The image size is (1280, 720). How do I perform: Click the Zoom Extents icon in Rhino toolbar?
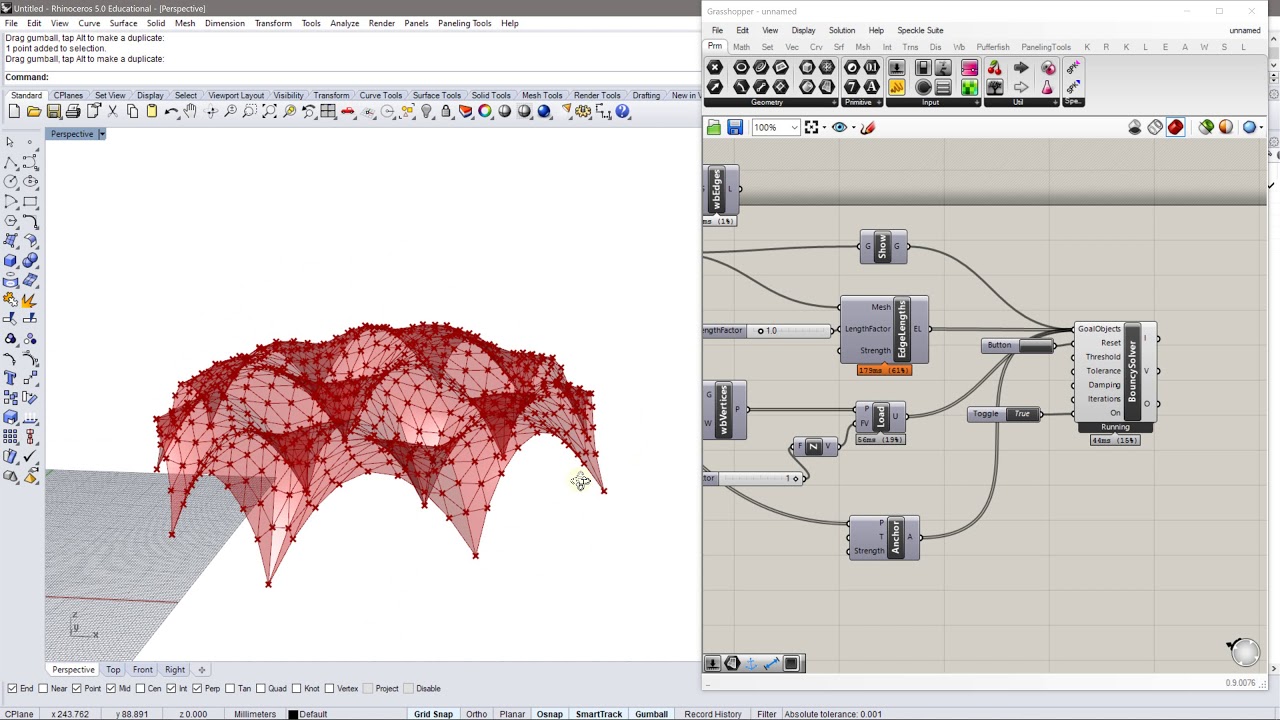point(269,112)
